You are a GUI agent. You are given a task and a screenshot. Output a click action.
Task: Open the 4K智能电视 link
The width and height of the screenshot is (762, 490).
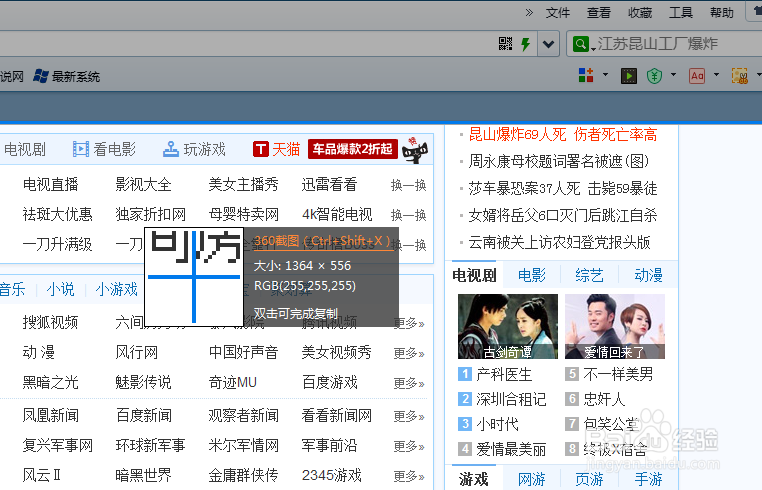(x=337, y=214)
